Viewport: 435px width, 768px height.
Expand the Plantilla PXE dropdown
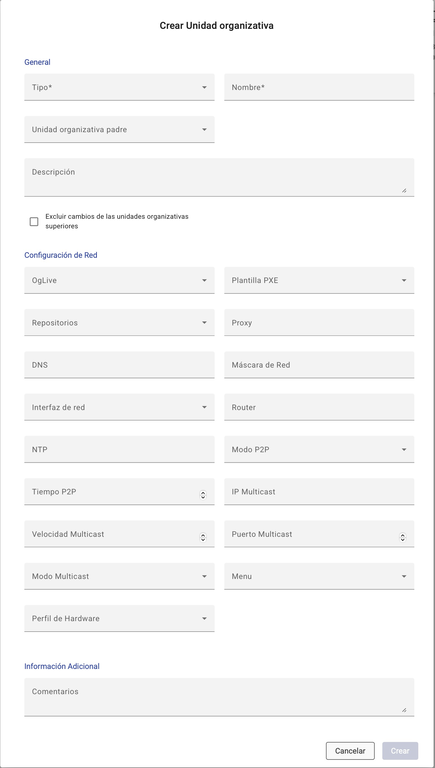pyautogui.click(x=319, y=281)
